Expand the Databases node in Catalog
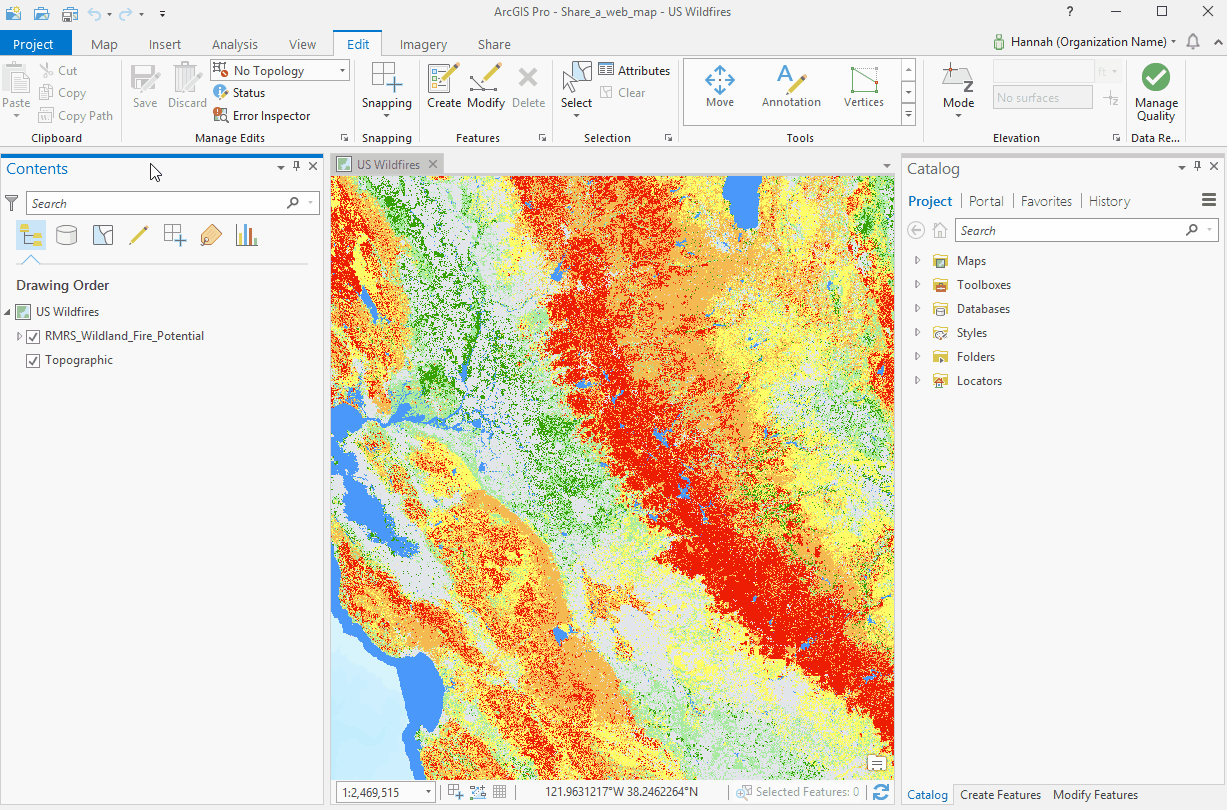Viewport: 1227px width, 810px height. coord(917,308)
